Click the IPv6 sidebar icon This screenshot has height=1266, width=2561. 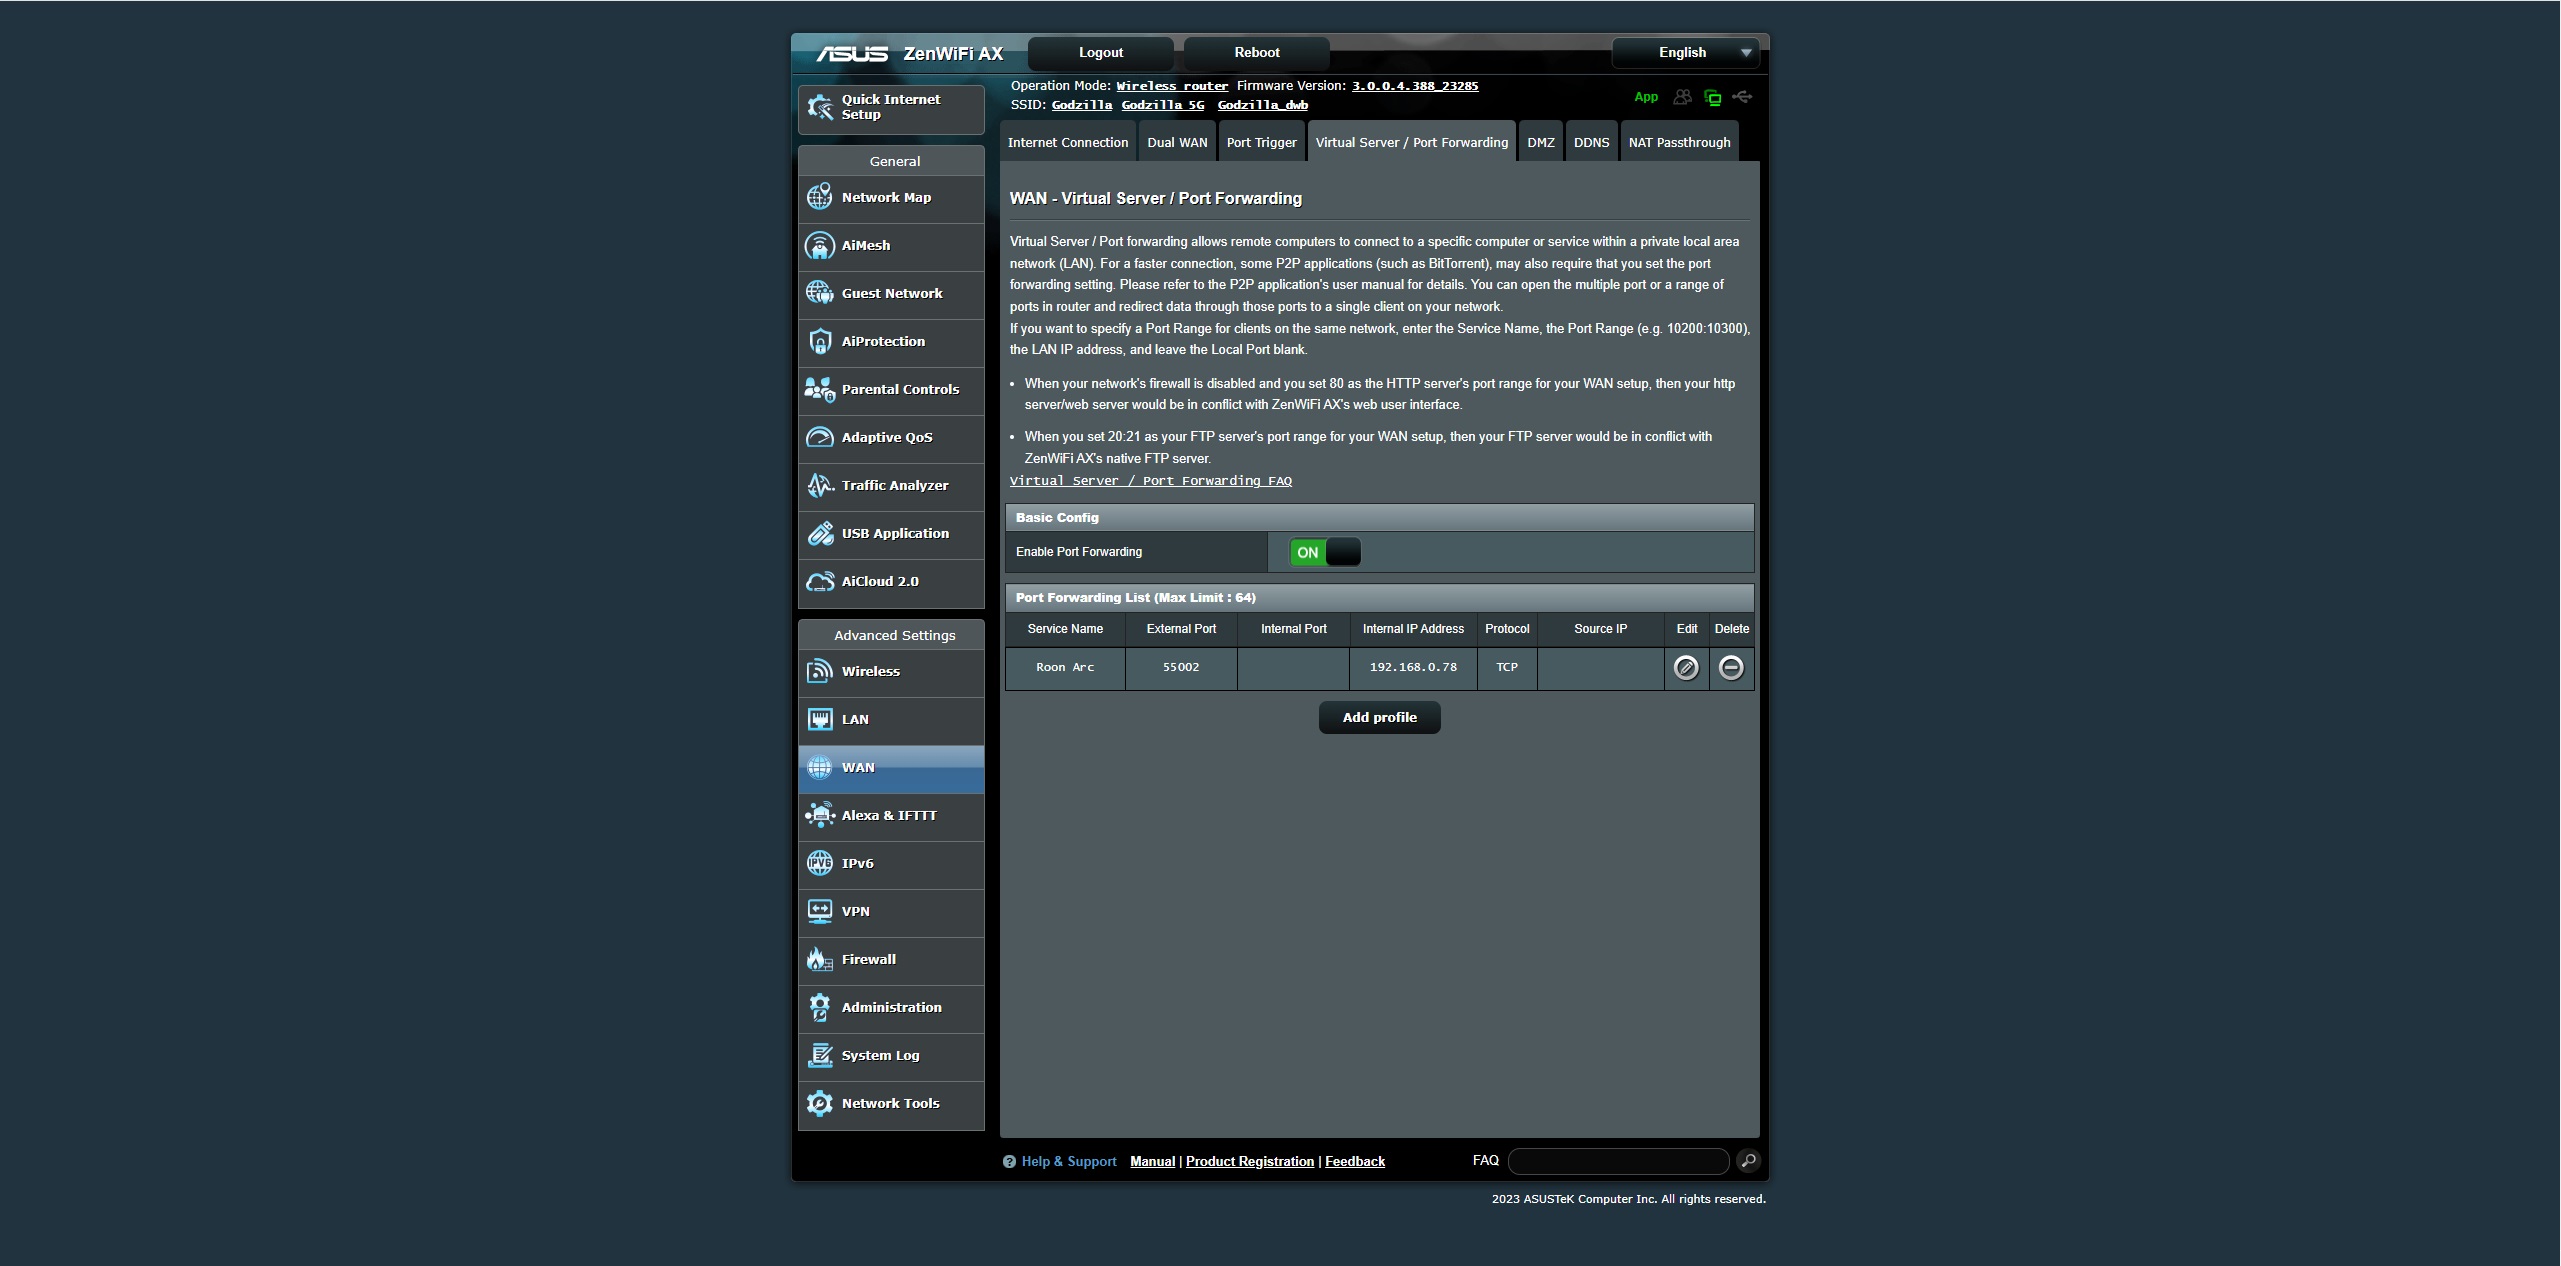[820, 863]
